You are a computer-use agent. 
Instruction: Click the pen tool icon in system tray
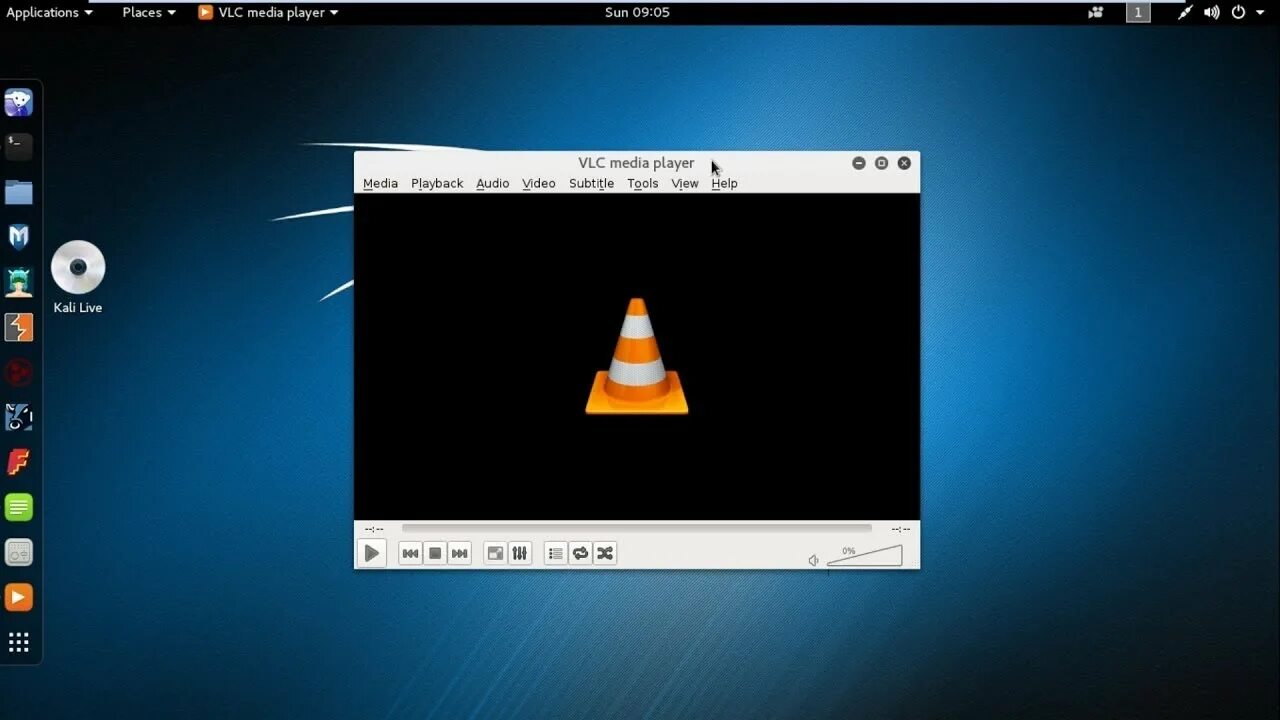coord(1185,12)
